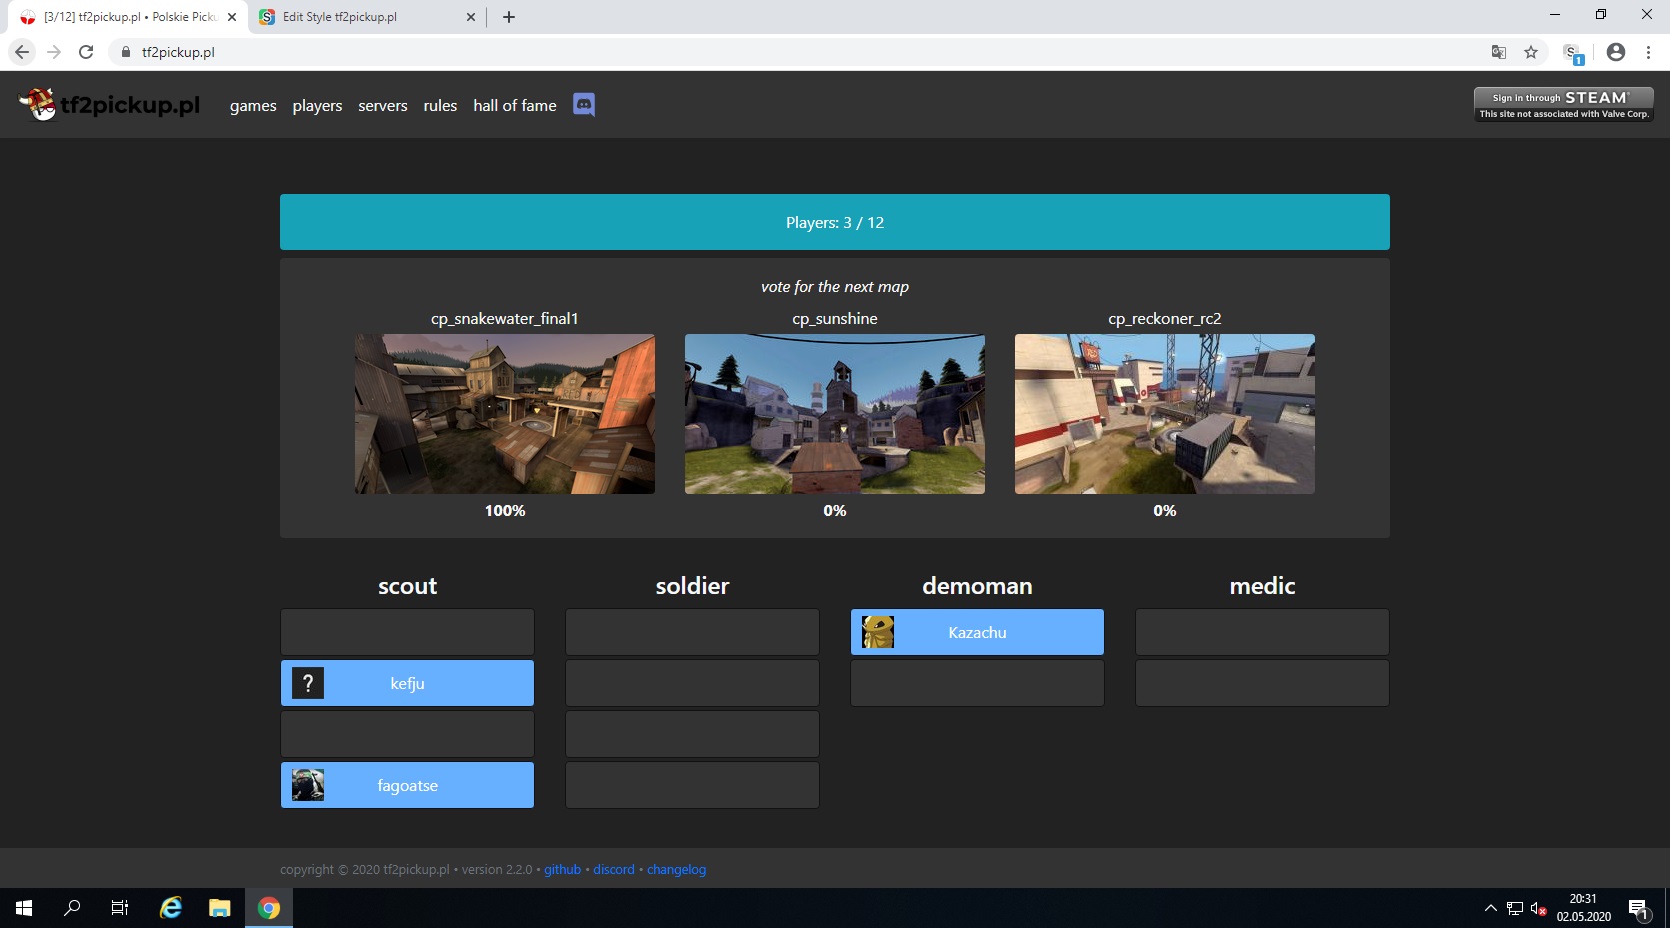View site security padlock info

pos(126,52)
